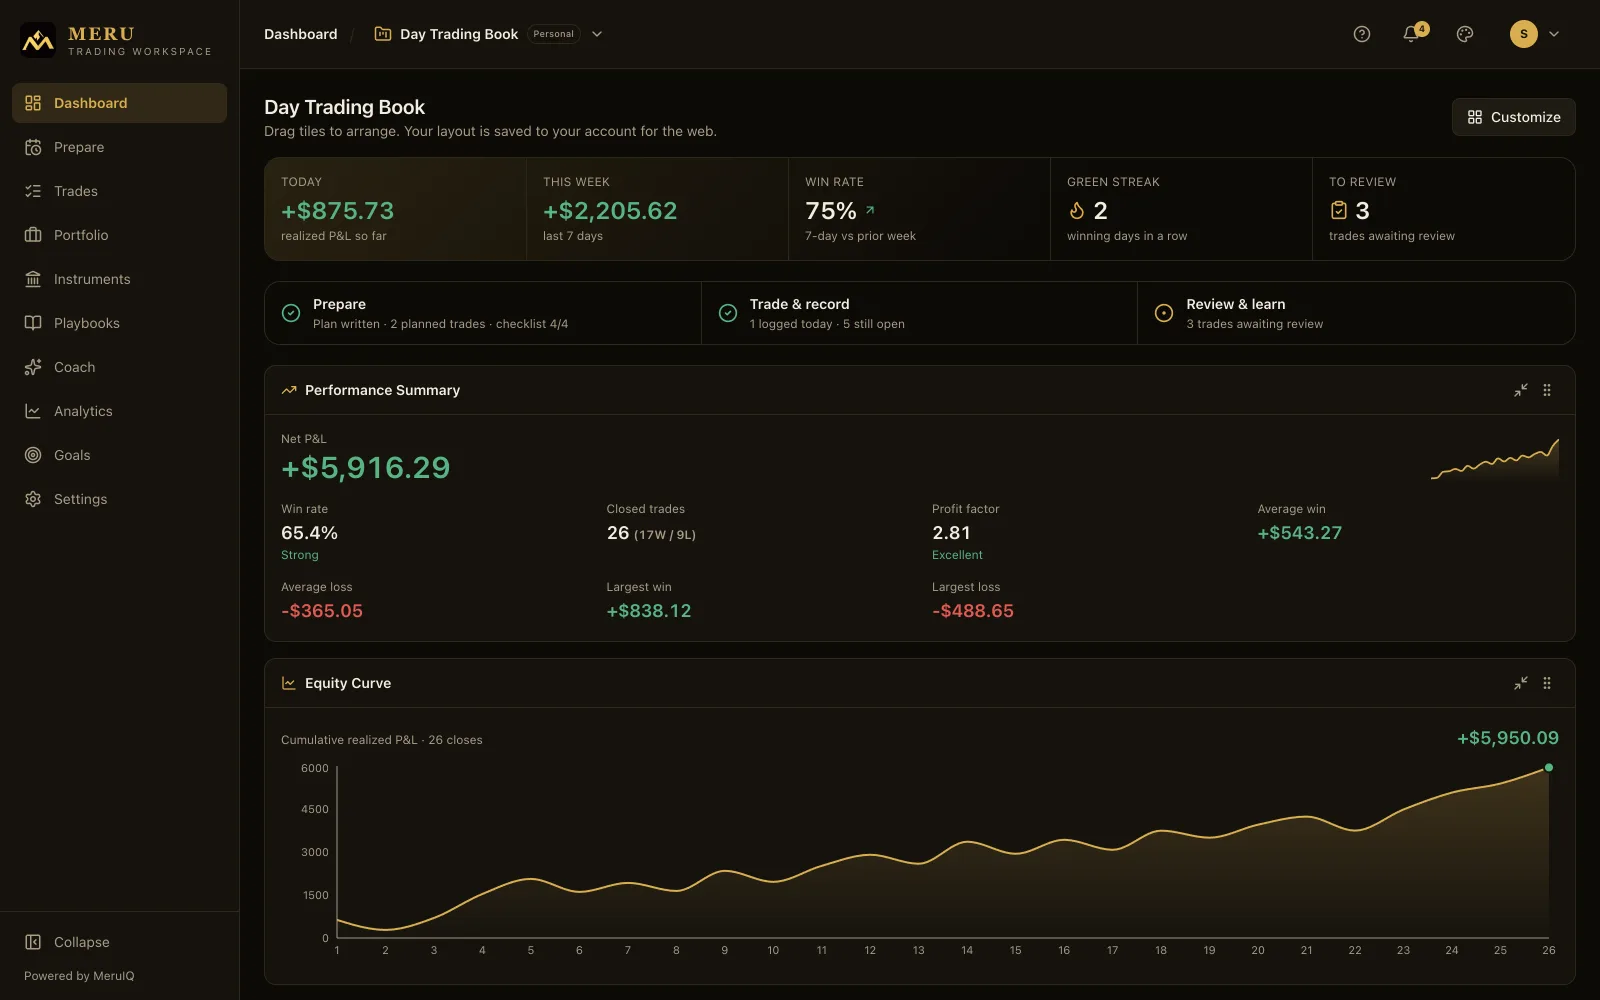The height and width of the screenshot is (1000, 1600).
Task: Click the user avatar S
Action: coord(1523,34)
